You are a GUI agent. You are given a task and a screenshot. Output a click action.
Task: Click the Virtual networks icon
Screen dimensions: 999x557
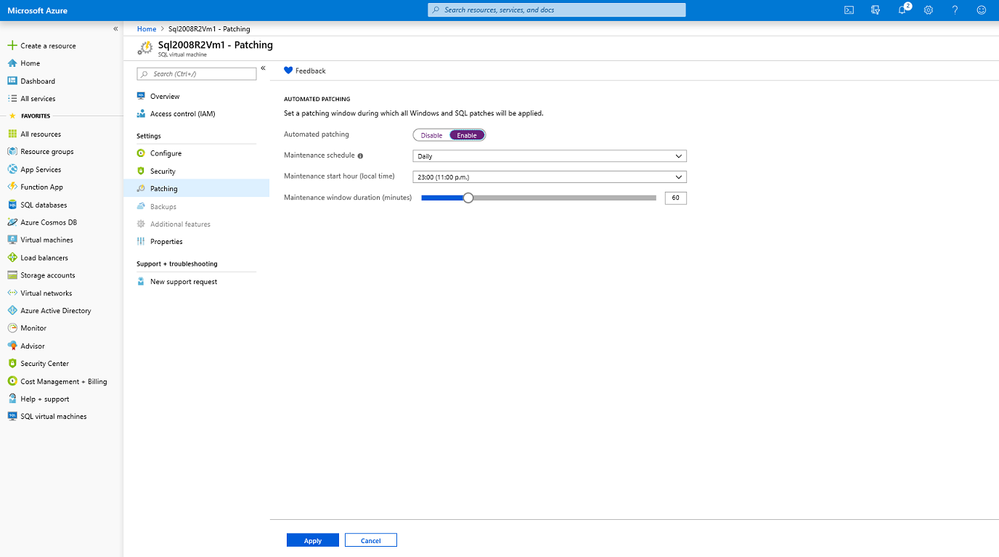coord(12,293)
